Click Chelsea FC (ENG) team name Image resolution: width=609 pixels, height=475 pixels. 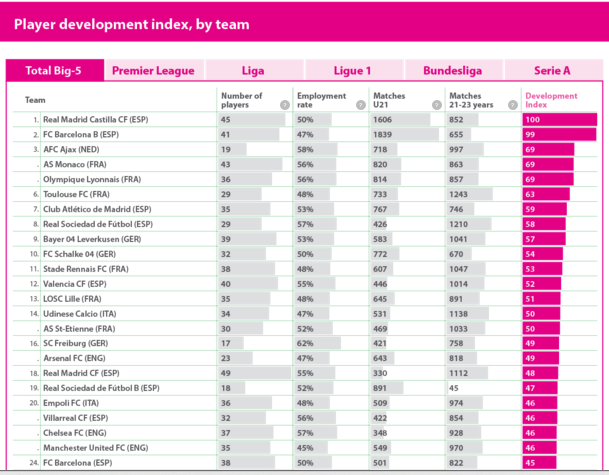(75, 433)
